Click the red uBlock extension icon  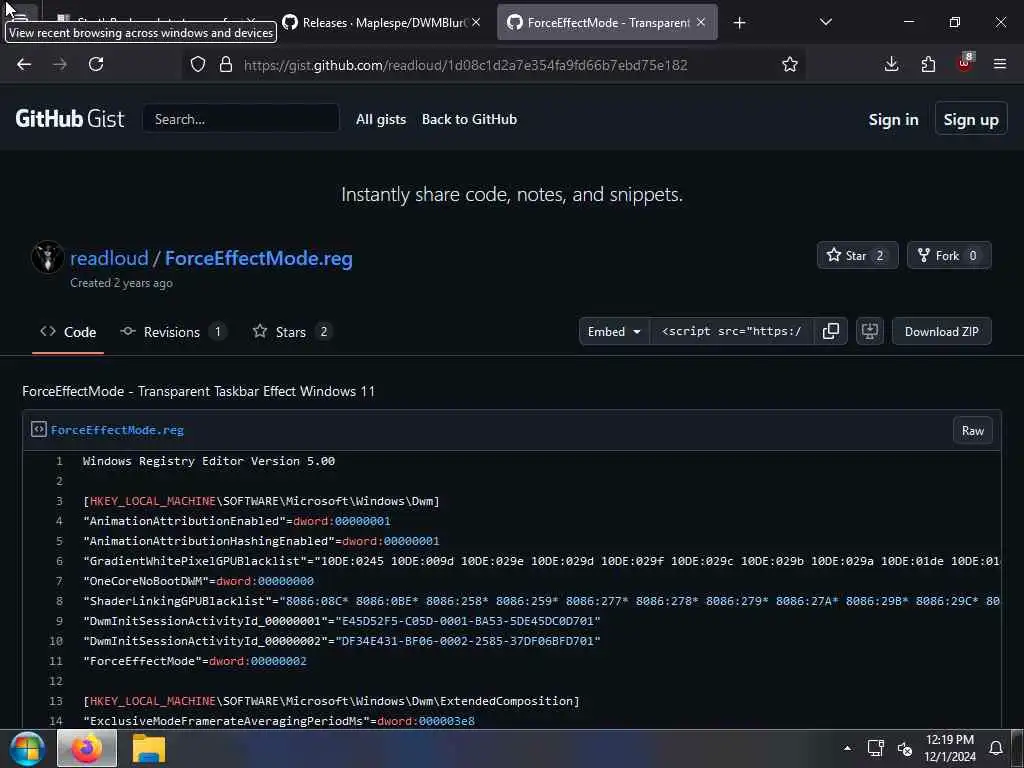pos(965,63)
